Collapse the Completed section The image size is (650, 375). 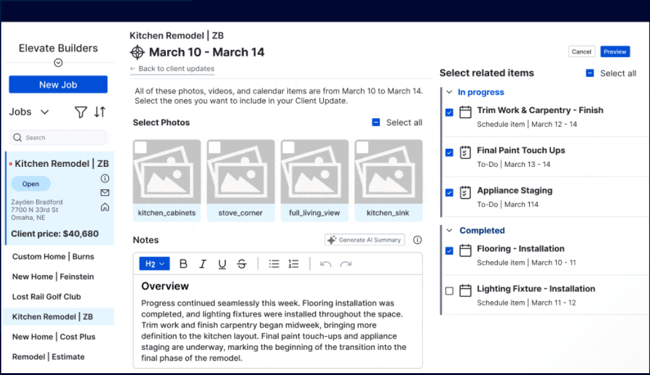point(449,230)
